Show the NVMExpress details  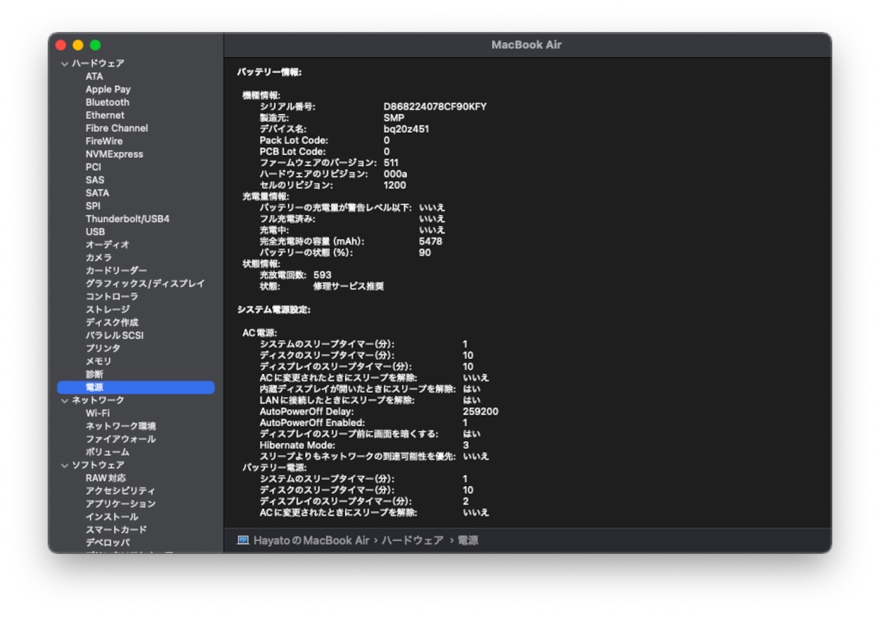pyautogui.click(x=113, y=154)
